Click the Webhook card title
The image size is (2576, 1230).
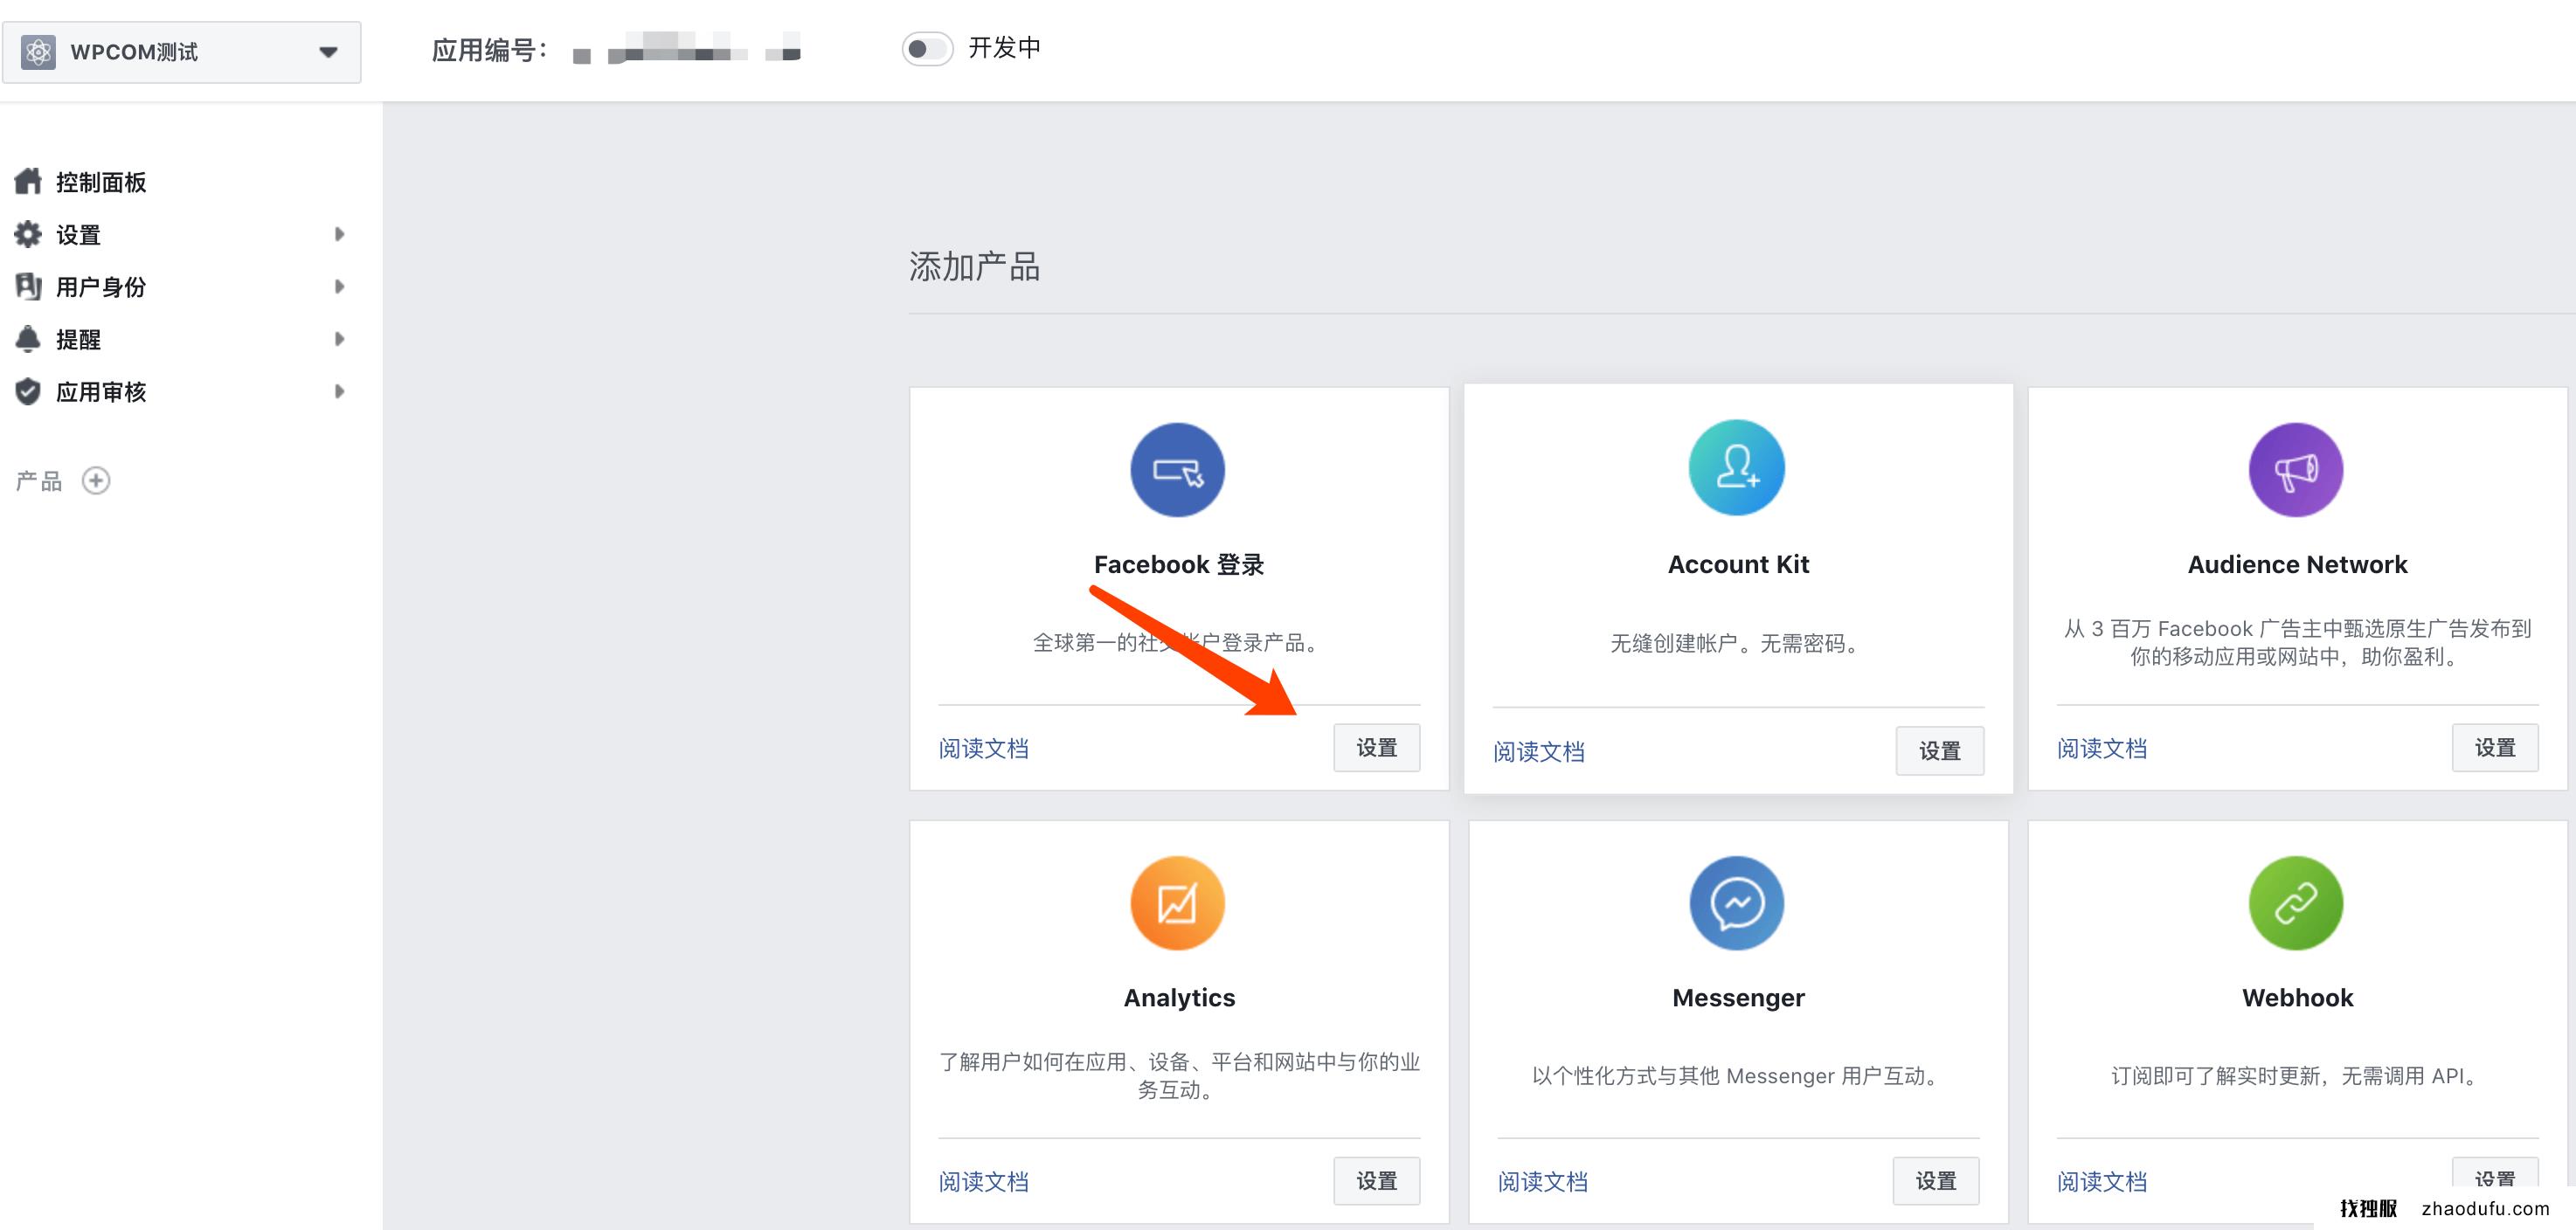coord(2297,997)
